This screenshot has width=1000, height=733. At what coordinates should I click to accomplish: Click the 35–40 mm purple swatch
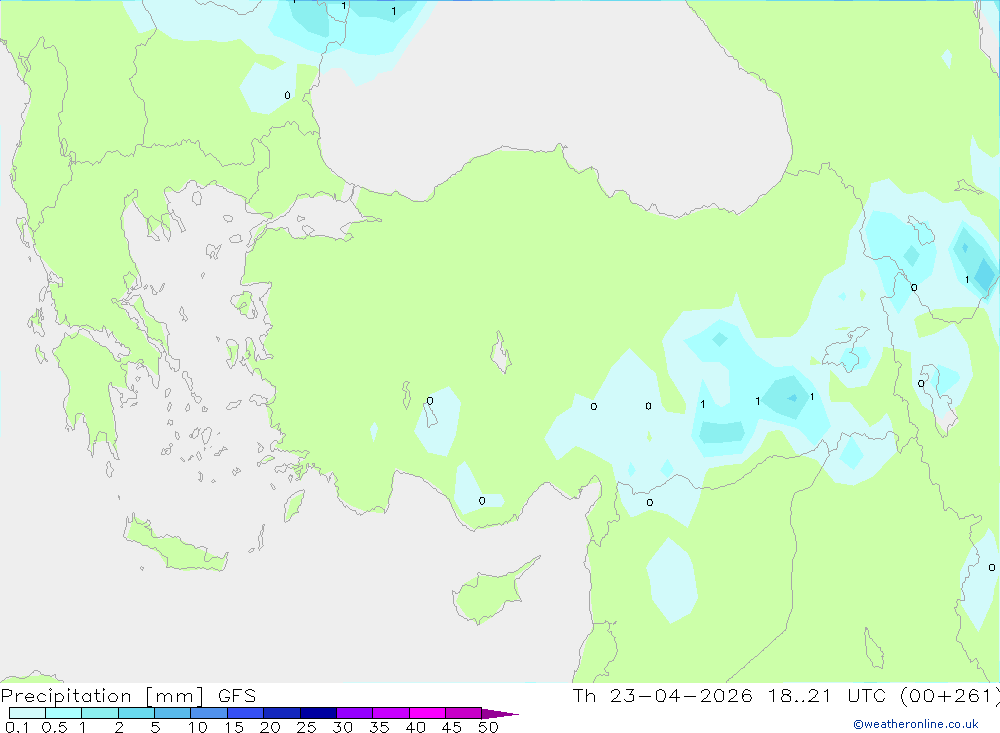[x=390, y=713]
